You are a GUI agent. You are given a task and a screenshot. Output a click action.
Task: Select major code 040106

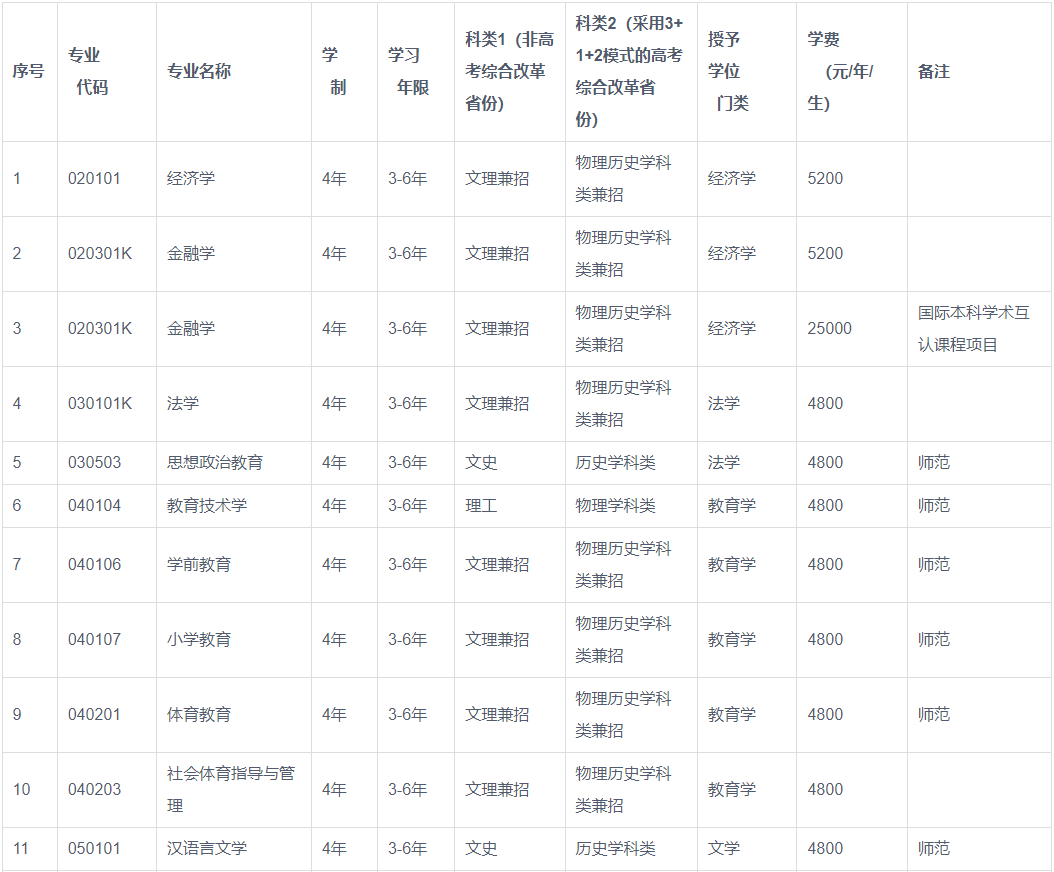[x=95, y=564]
